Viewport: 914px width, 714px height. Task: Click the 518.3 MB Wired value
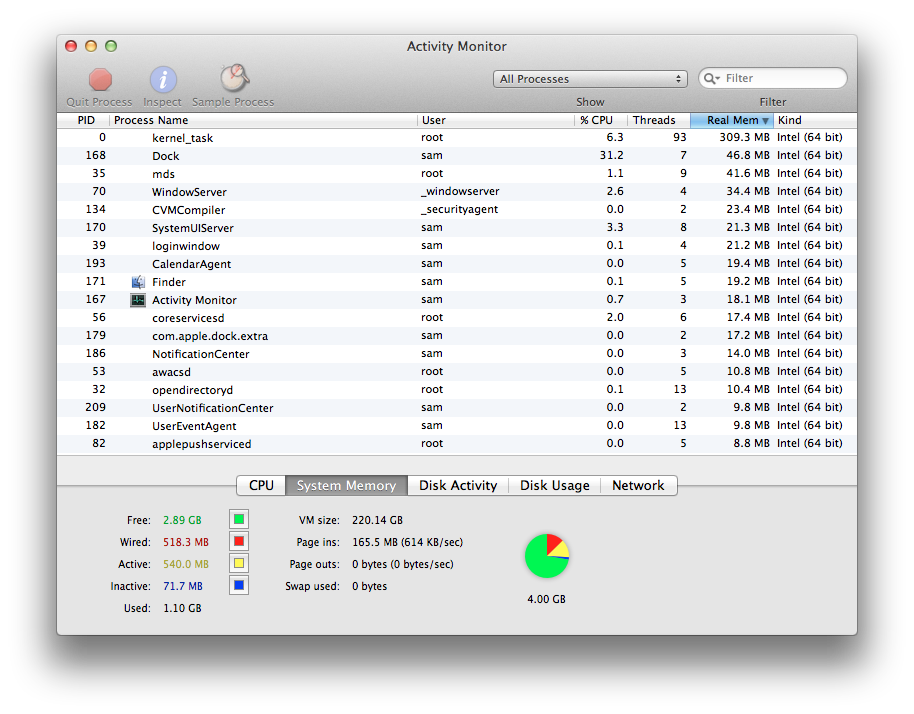(186, 542)
